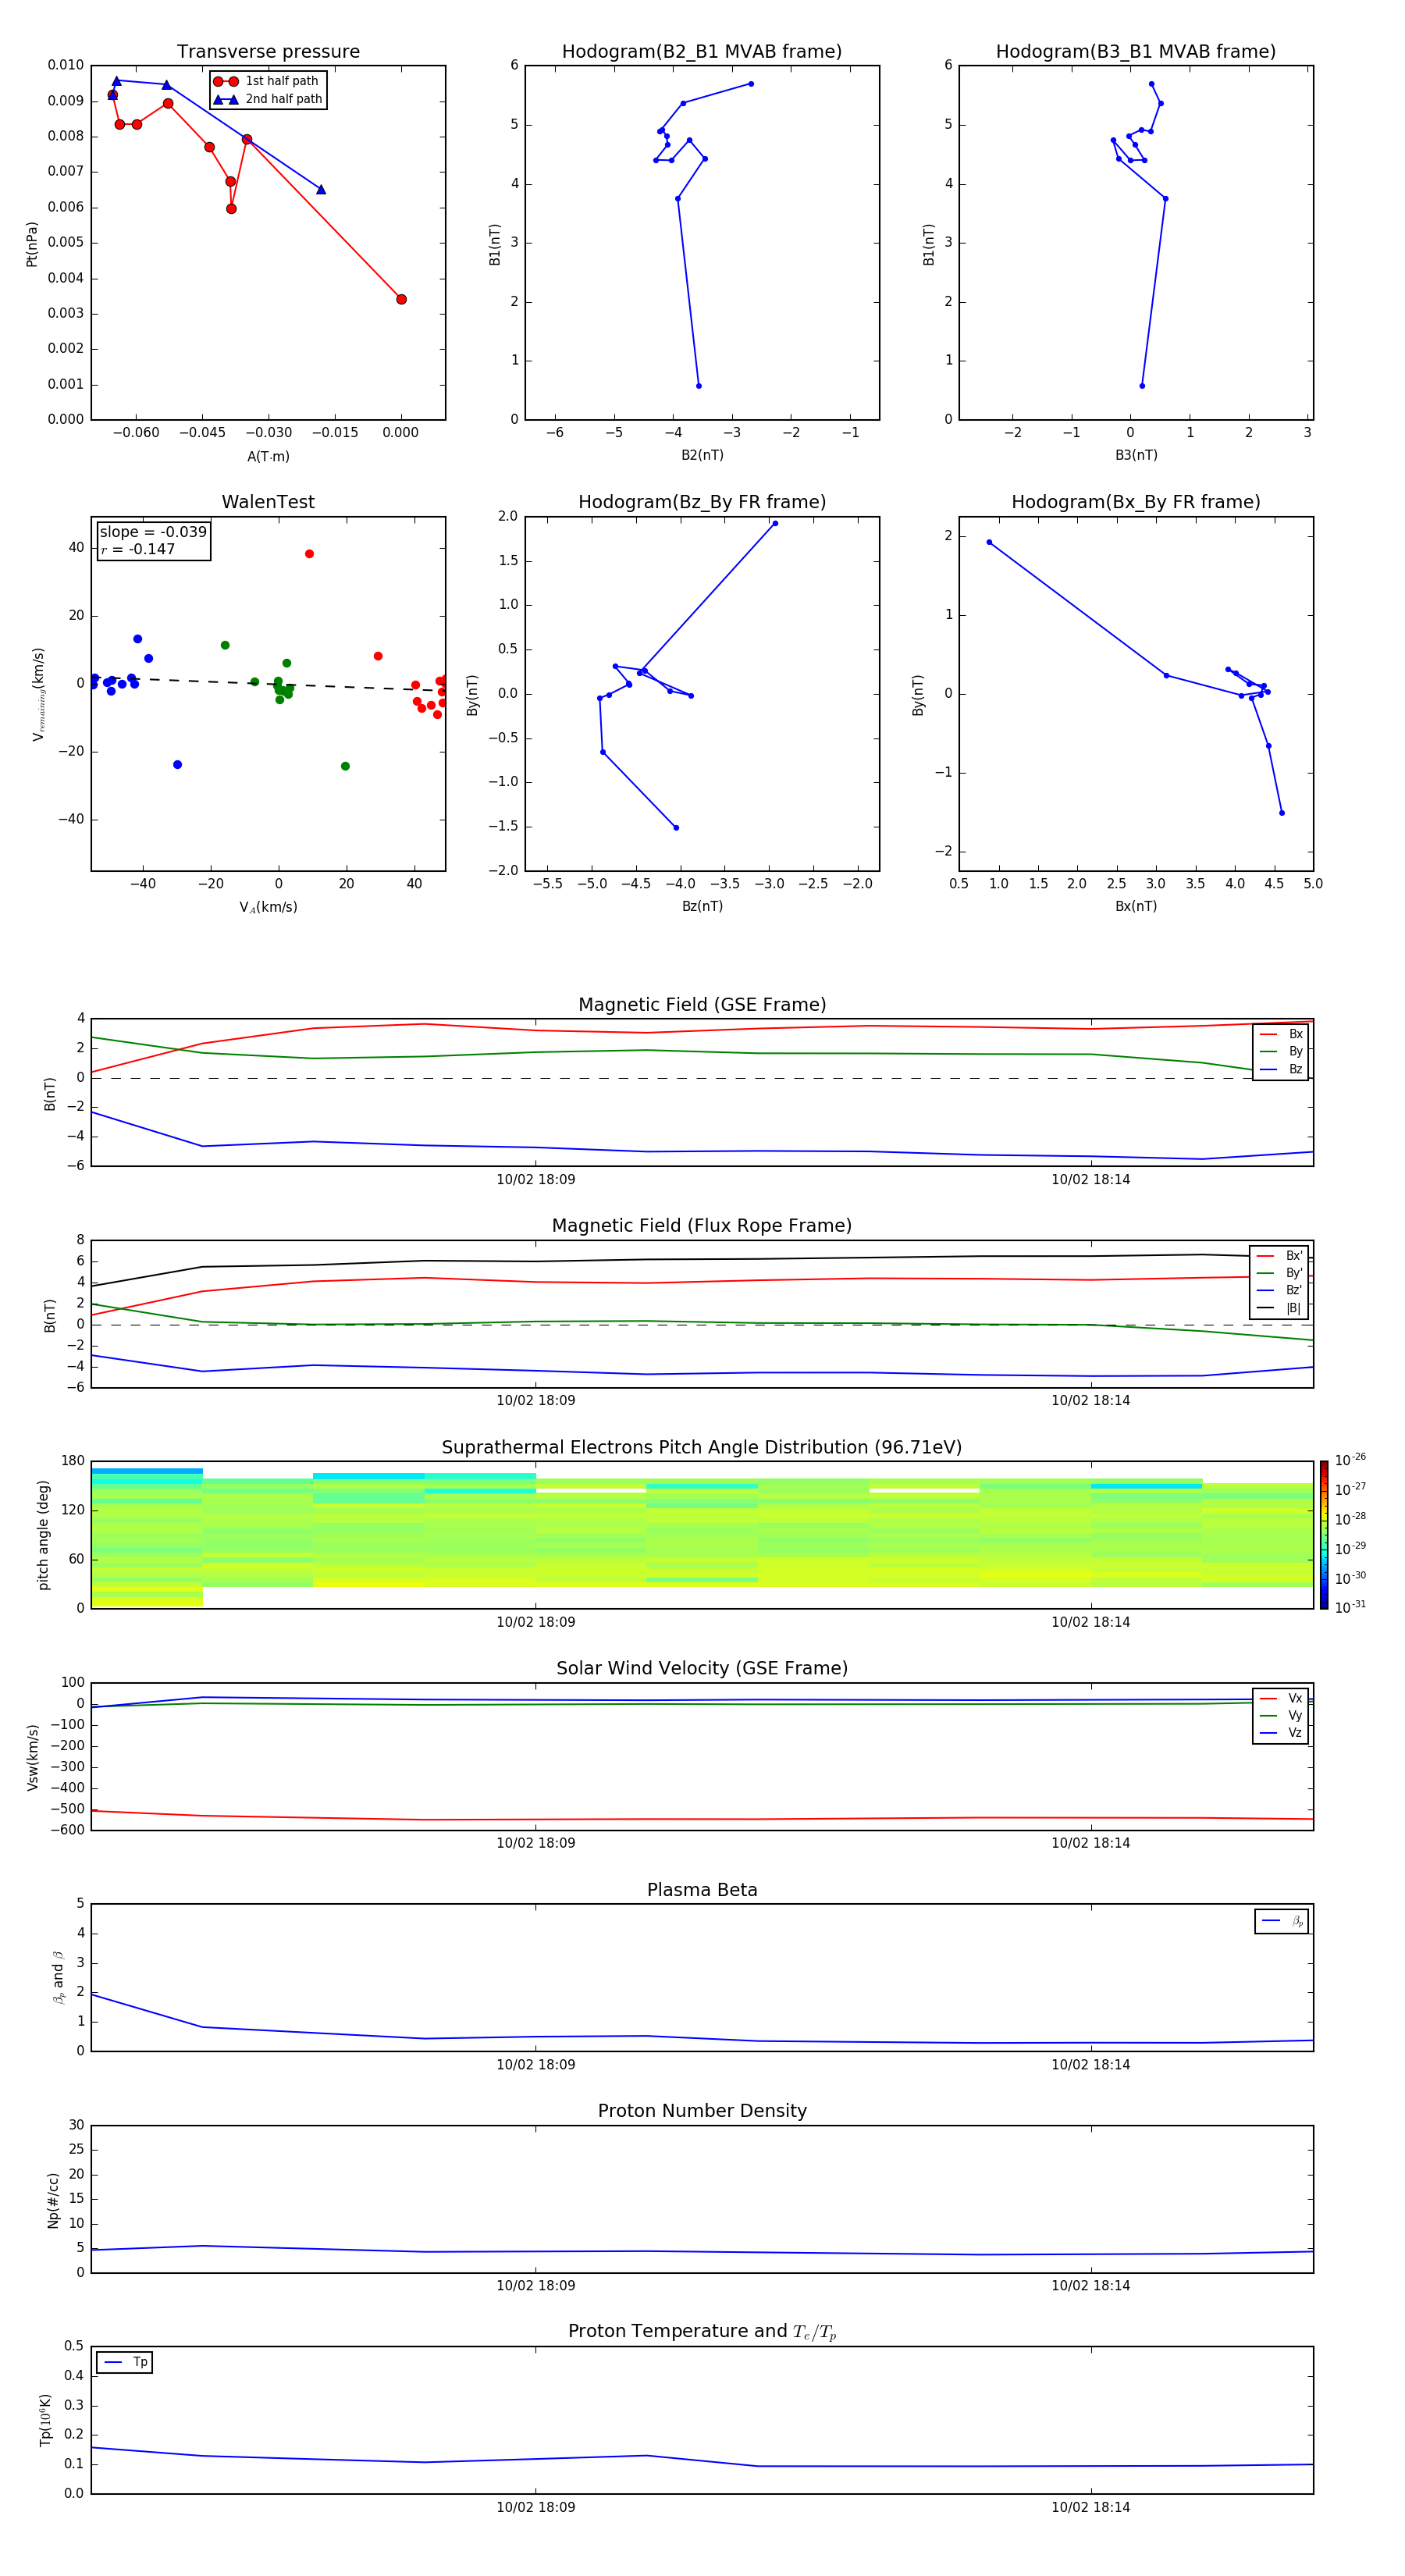Click the red WalenTest outlier point near 40 km/s
The image size is (1405, 2576).
click(x=309, y=554)
